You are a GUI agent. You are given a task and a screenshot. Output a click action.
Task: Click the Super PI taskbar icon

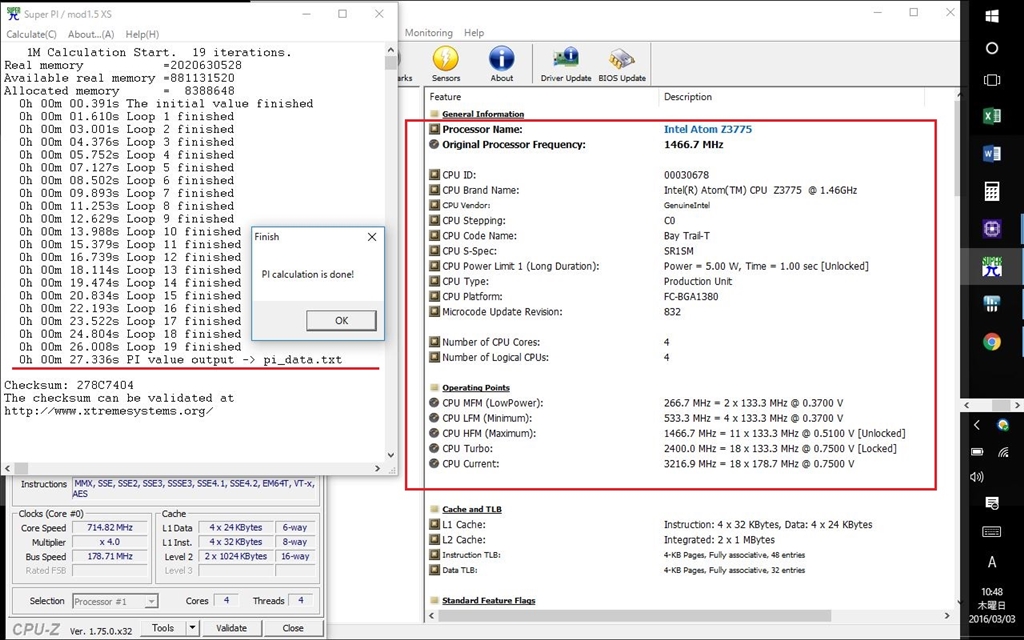(992, 265)
